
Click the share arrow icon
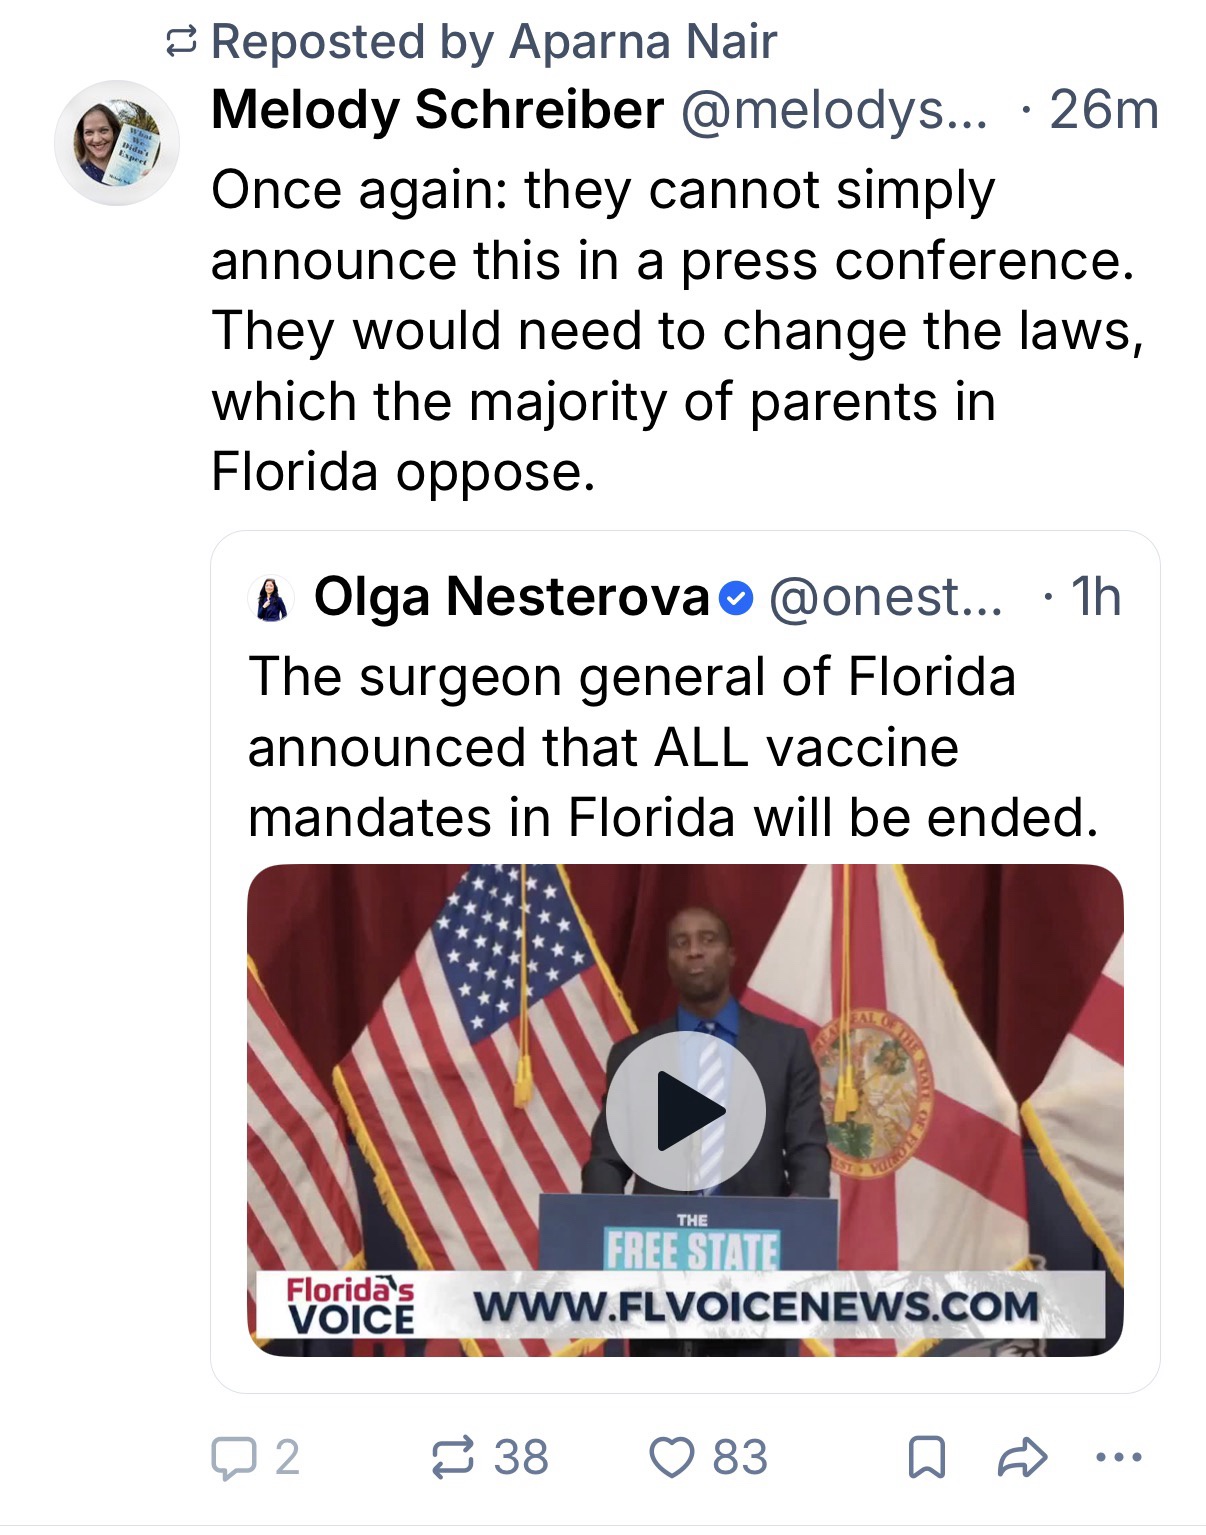click(1022, 1458)
